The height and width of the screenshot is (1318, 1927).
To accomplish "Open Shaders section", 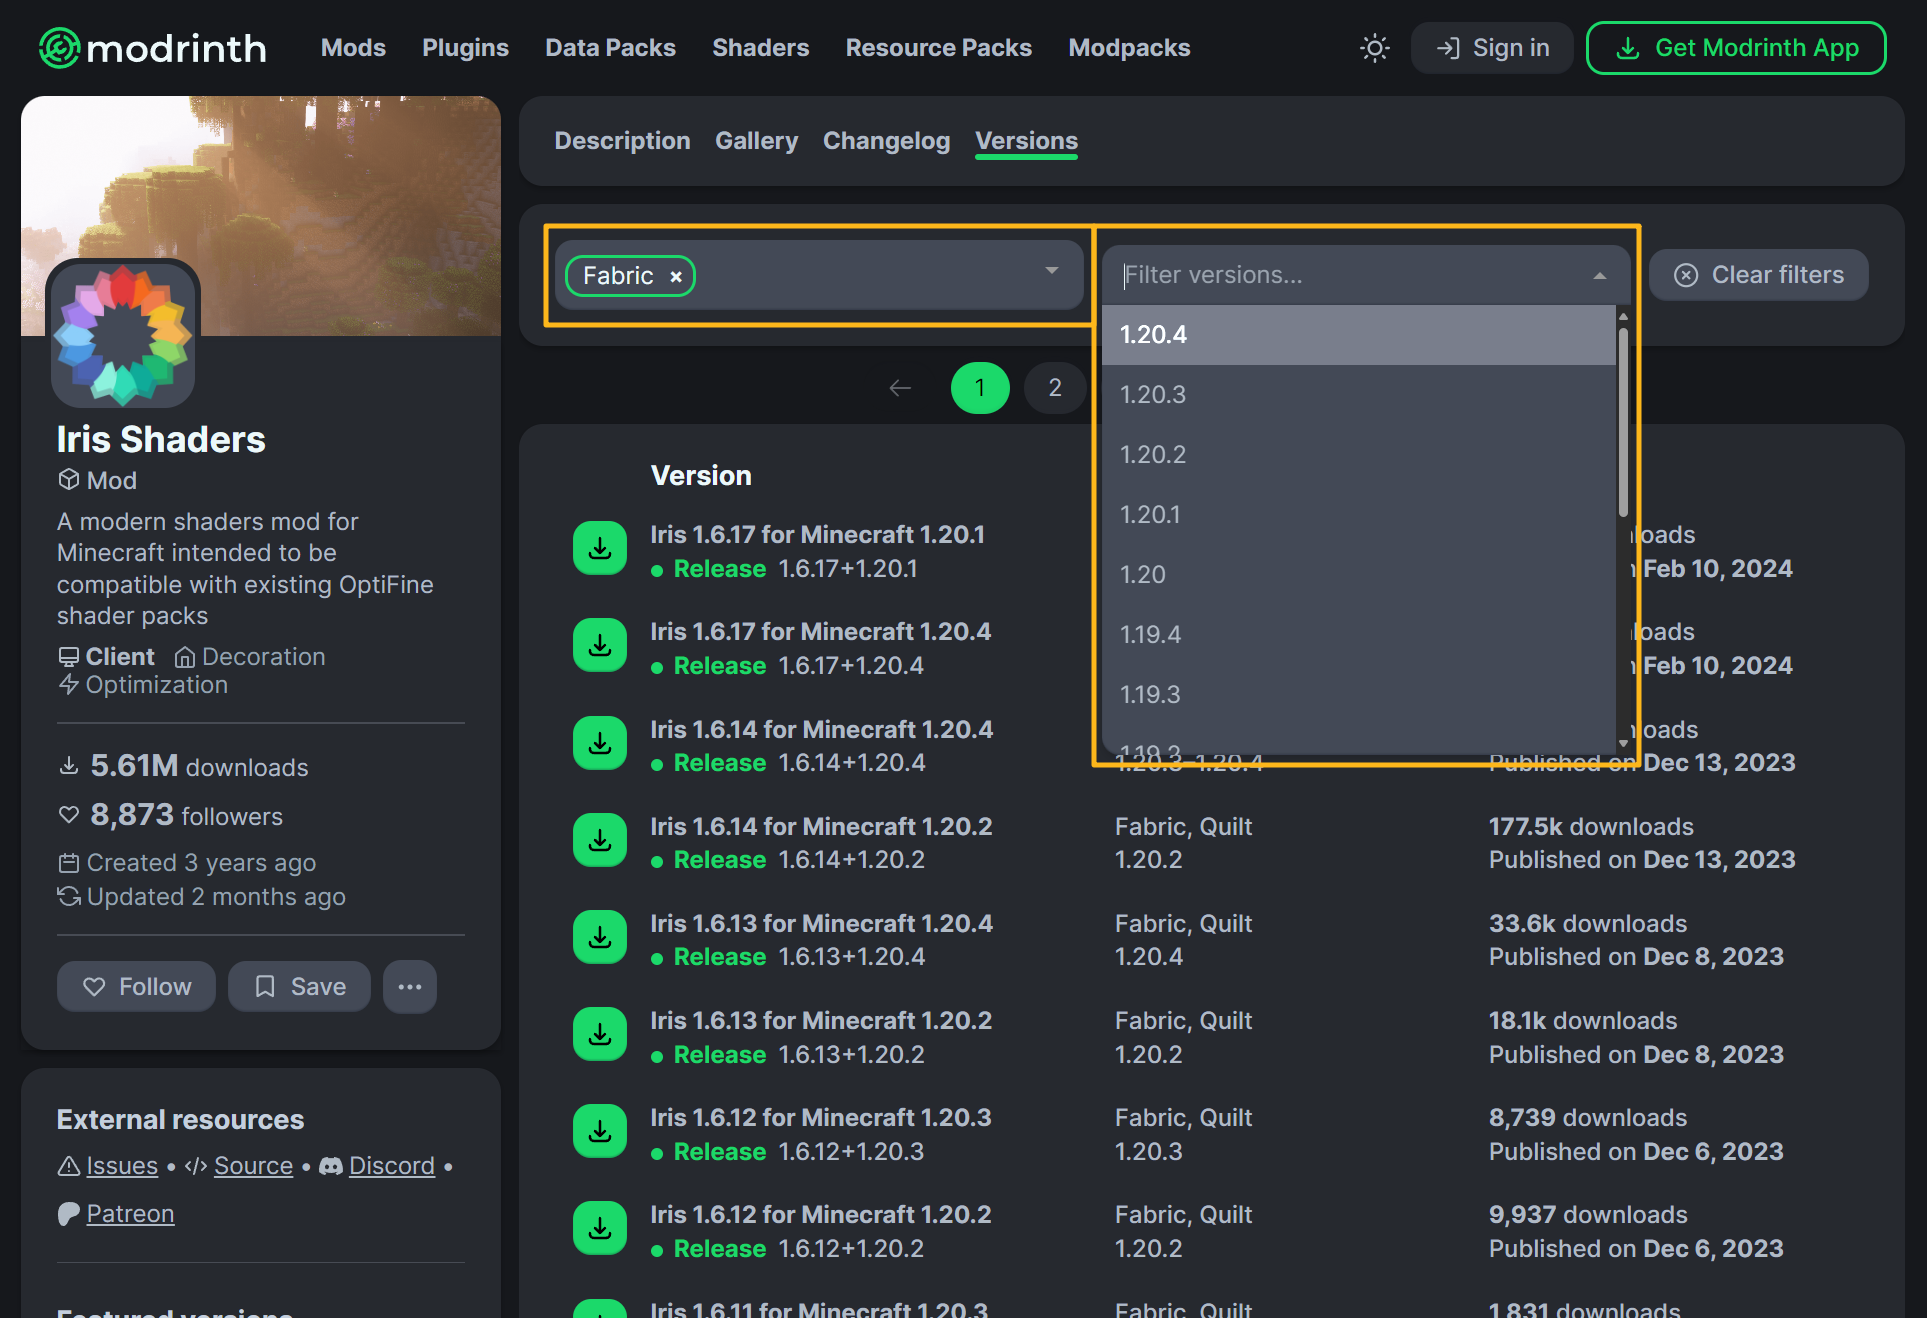I will click(x=760, y=48).
